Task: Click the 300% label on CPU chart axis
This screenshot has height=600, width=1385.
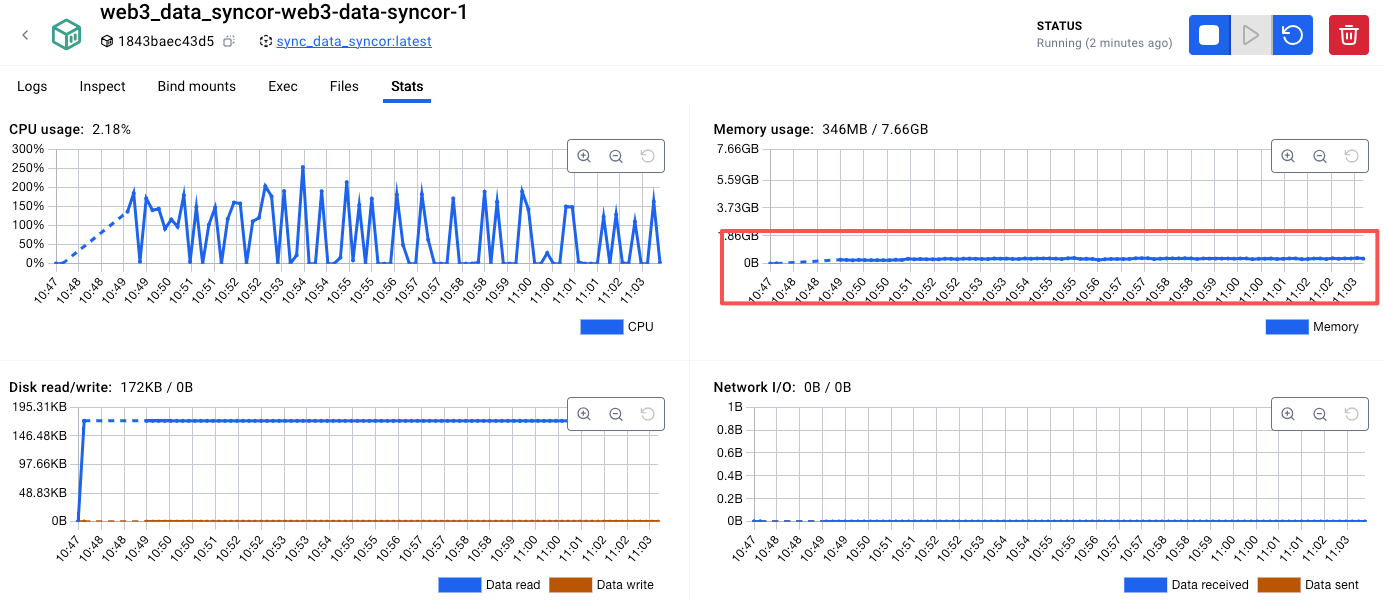Action: pos(27,149)
